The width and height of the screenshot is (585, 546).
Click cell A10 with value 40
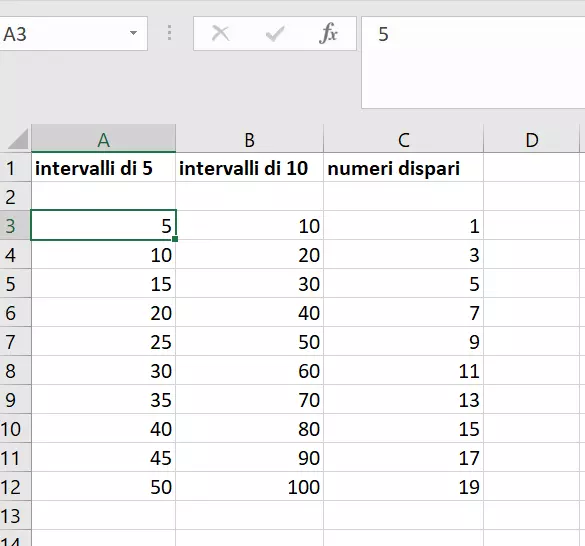click(x=103, y=428)
